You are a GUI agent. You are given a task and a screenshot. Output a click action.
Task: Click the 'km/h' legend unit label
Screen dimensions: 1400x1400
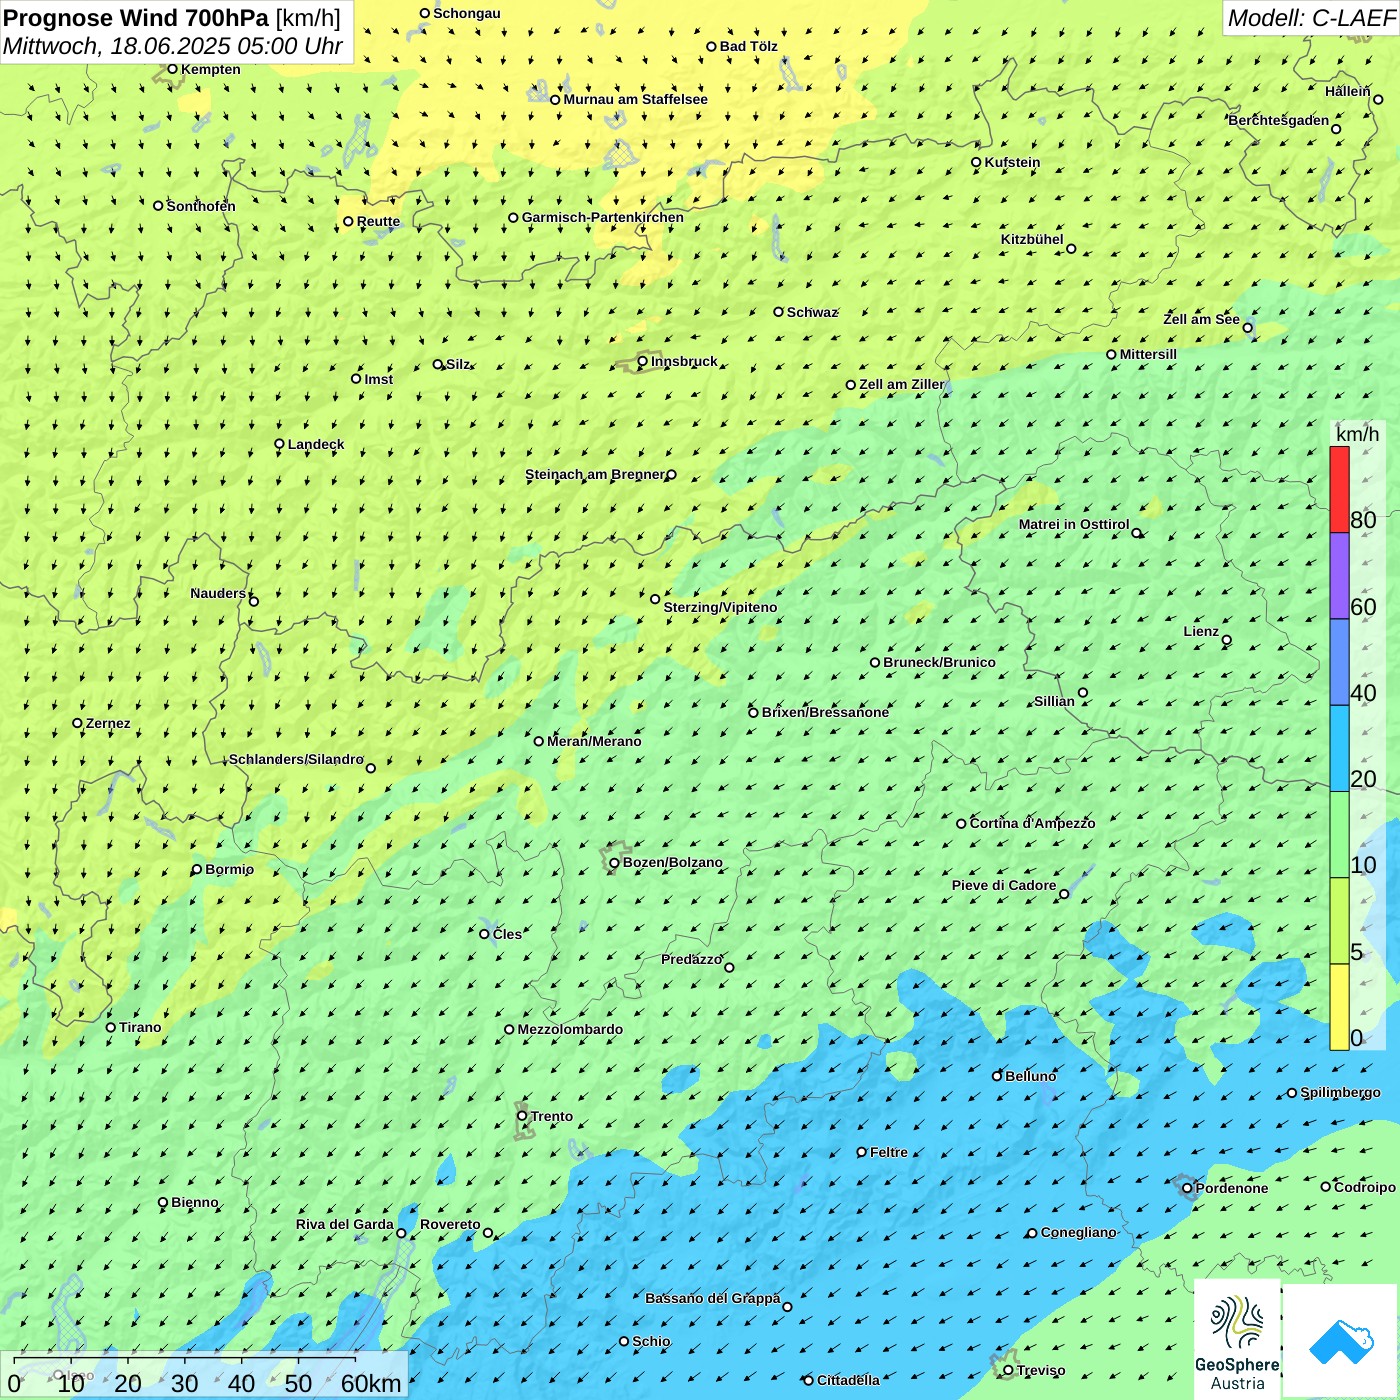[x=1357, y=434]
